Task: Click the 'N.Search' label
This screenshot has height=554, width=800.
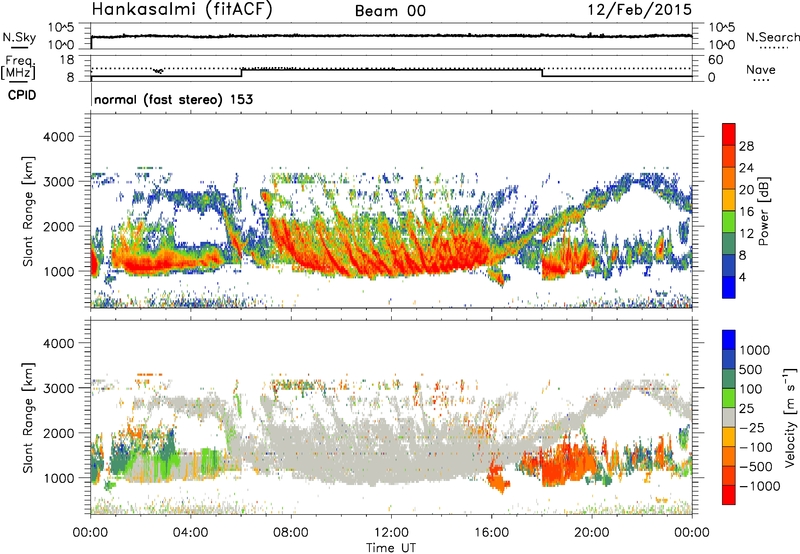Action: pyautogui.click(x=772, y=37)
